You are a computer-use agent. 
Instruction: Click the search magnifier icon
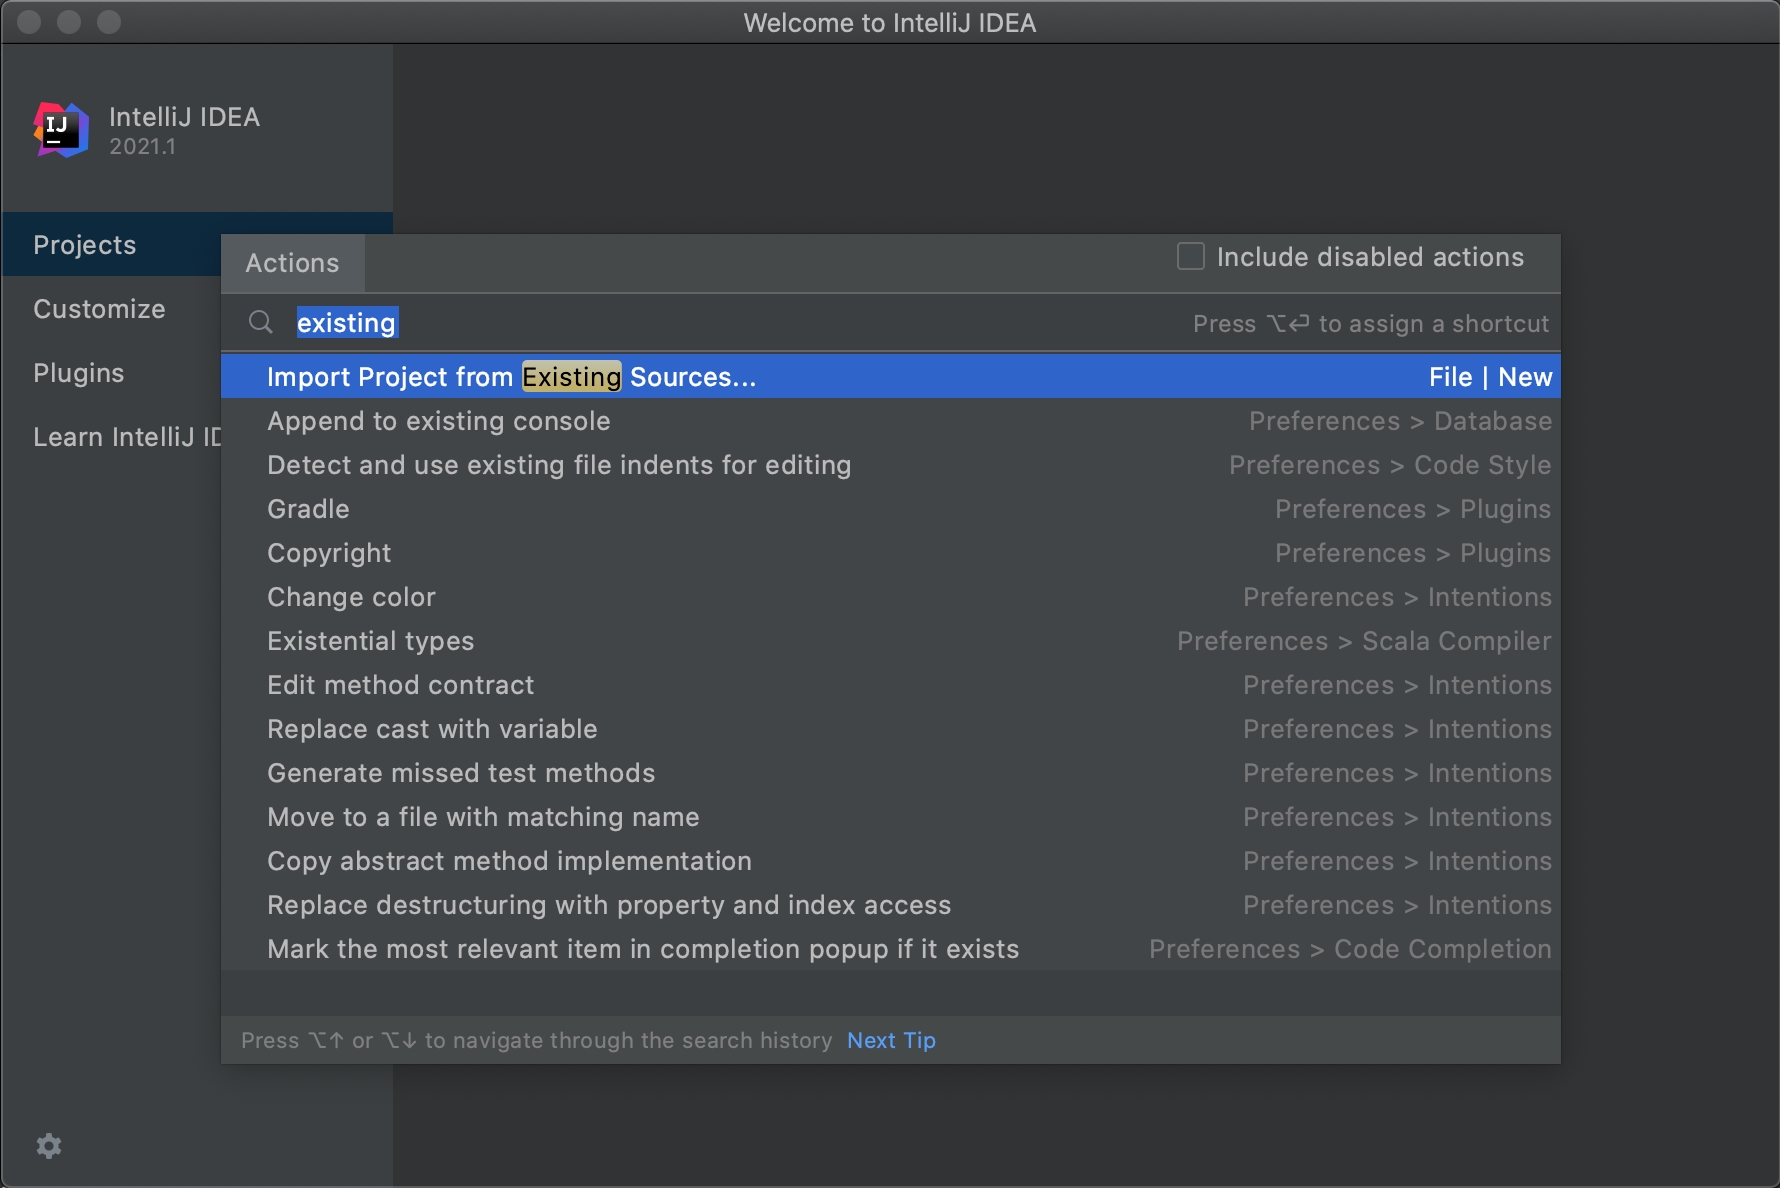(x=261, y=322)
